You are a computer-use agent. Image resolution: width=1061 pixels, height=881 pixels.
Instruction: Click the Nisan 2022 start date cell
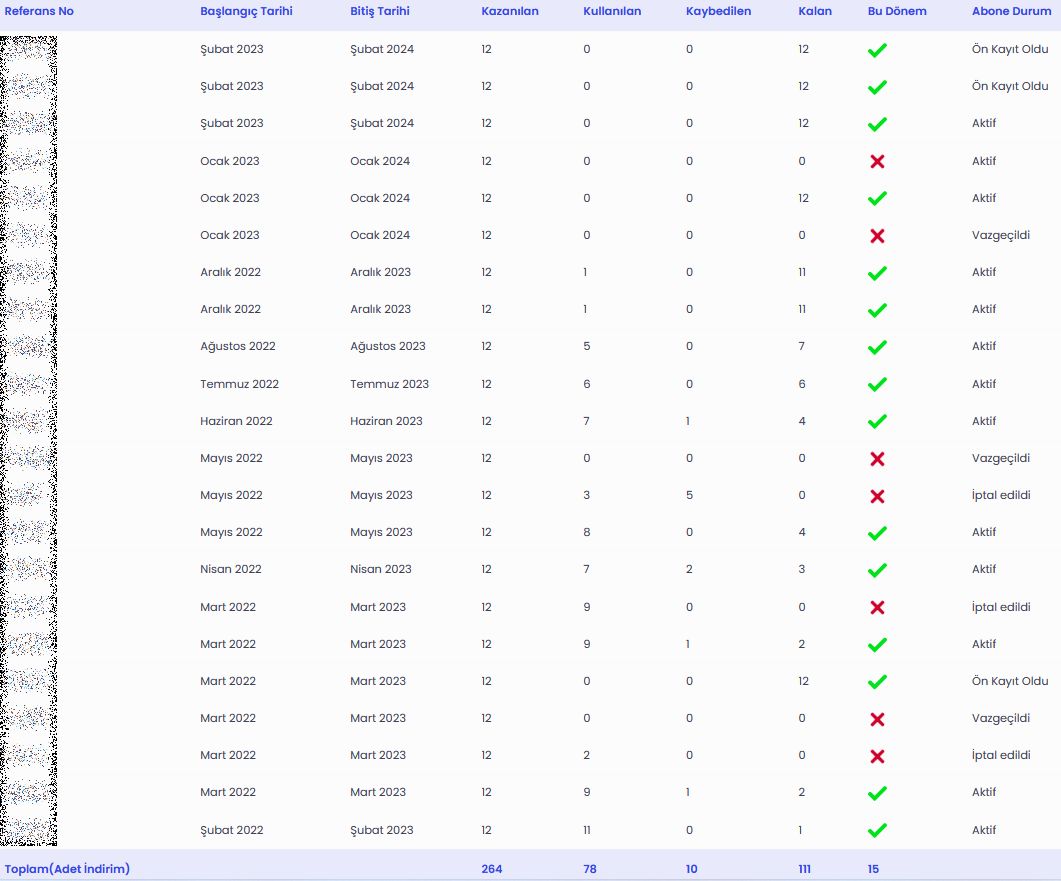231,569
